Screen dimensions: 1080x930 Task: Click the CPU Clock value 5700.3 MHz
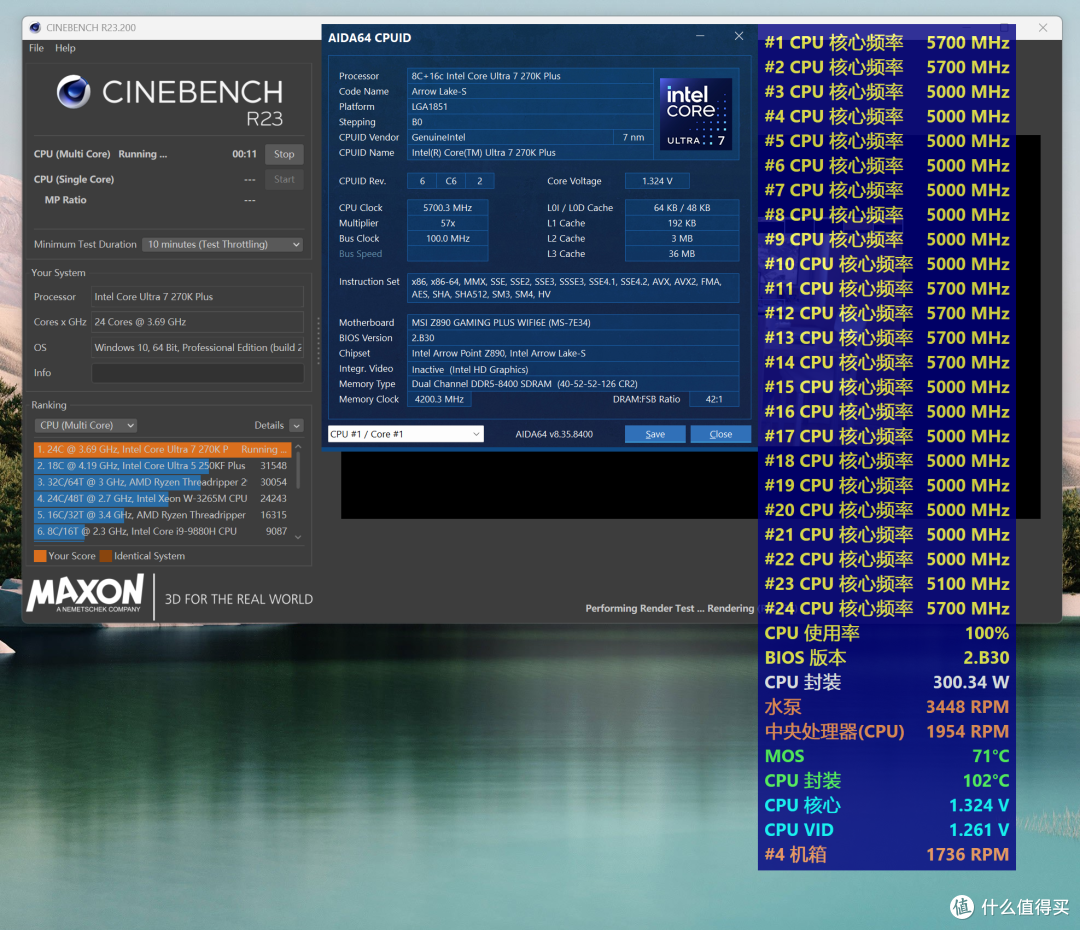(x=448, y=208)
